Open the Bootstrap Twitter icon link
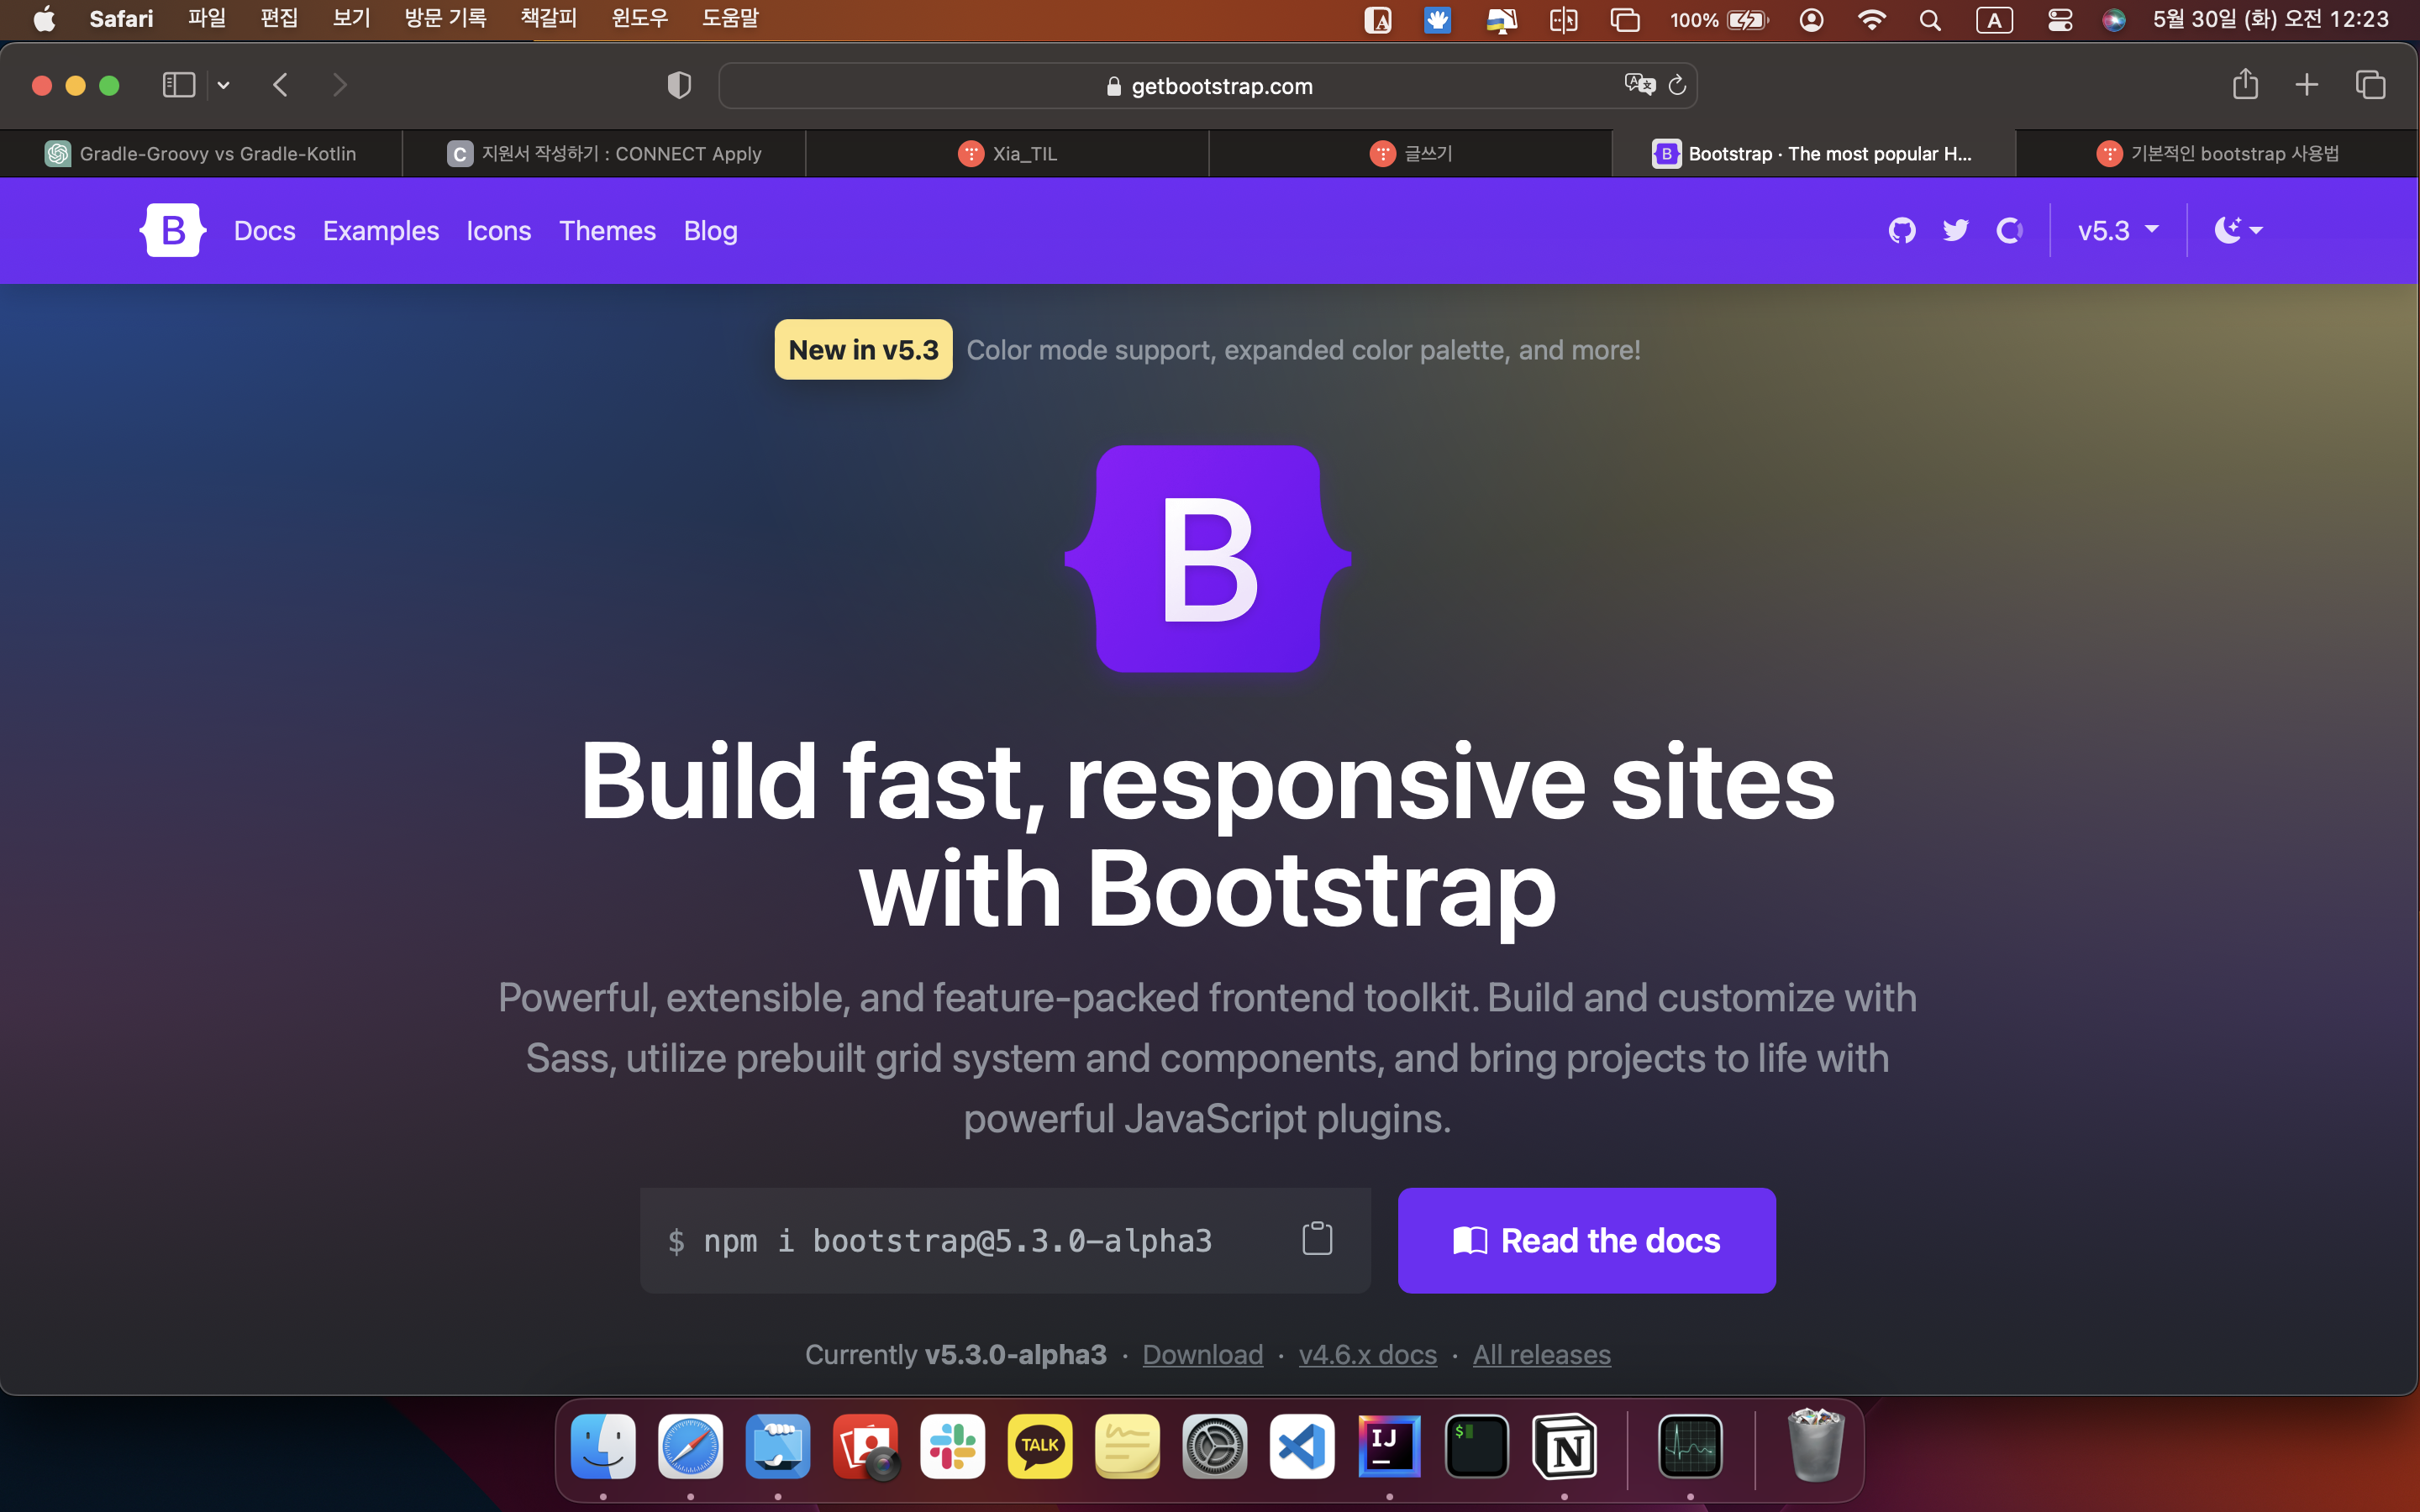2420x1512 pixels. 1955,231
